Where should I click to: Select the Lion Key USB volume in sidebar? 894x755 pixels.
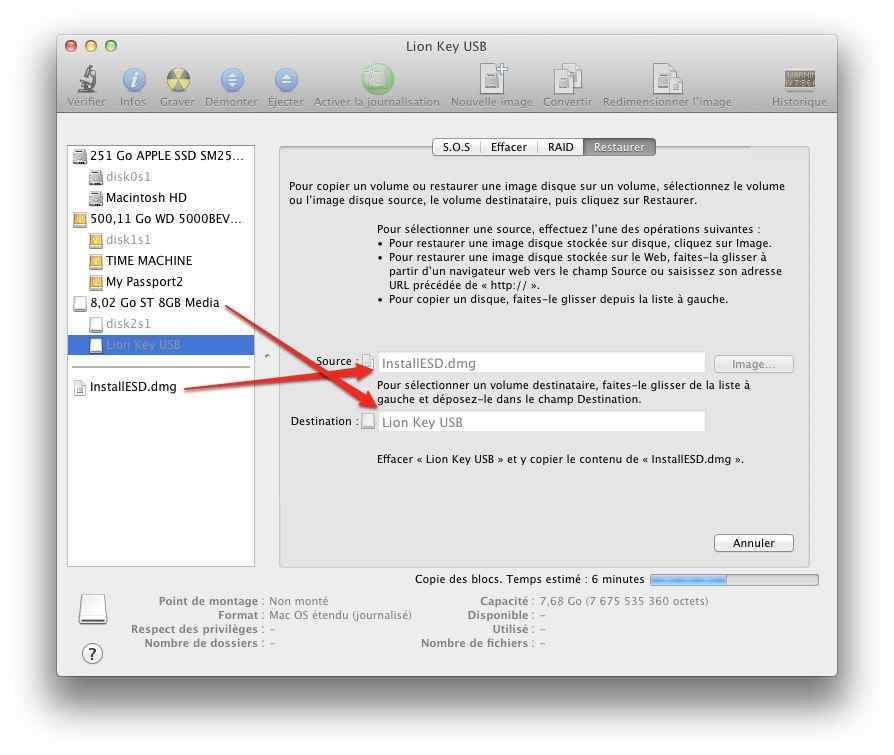161,345
